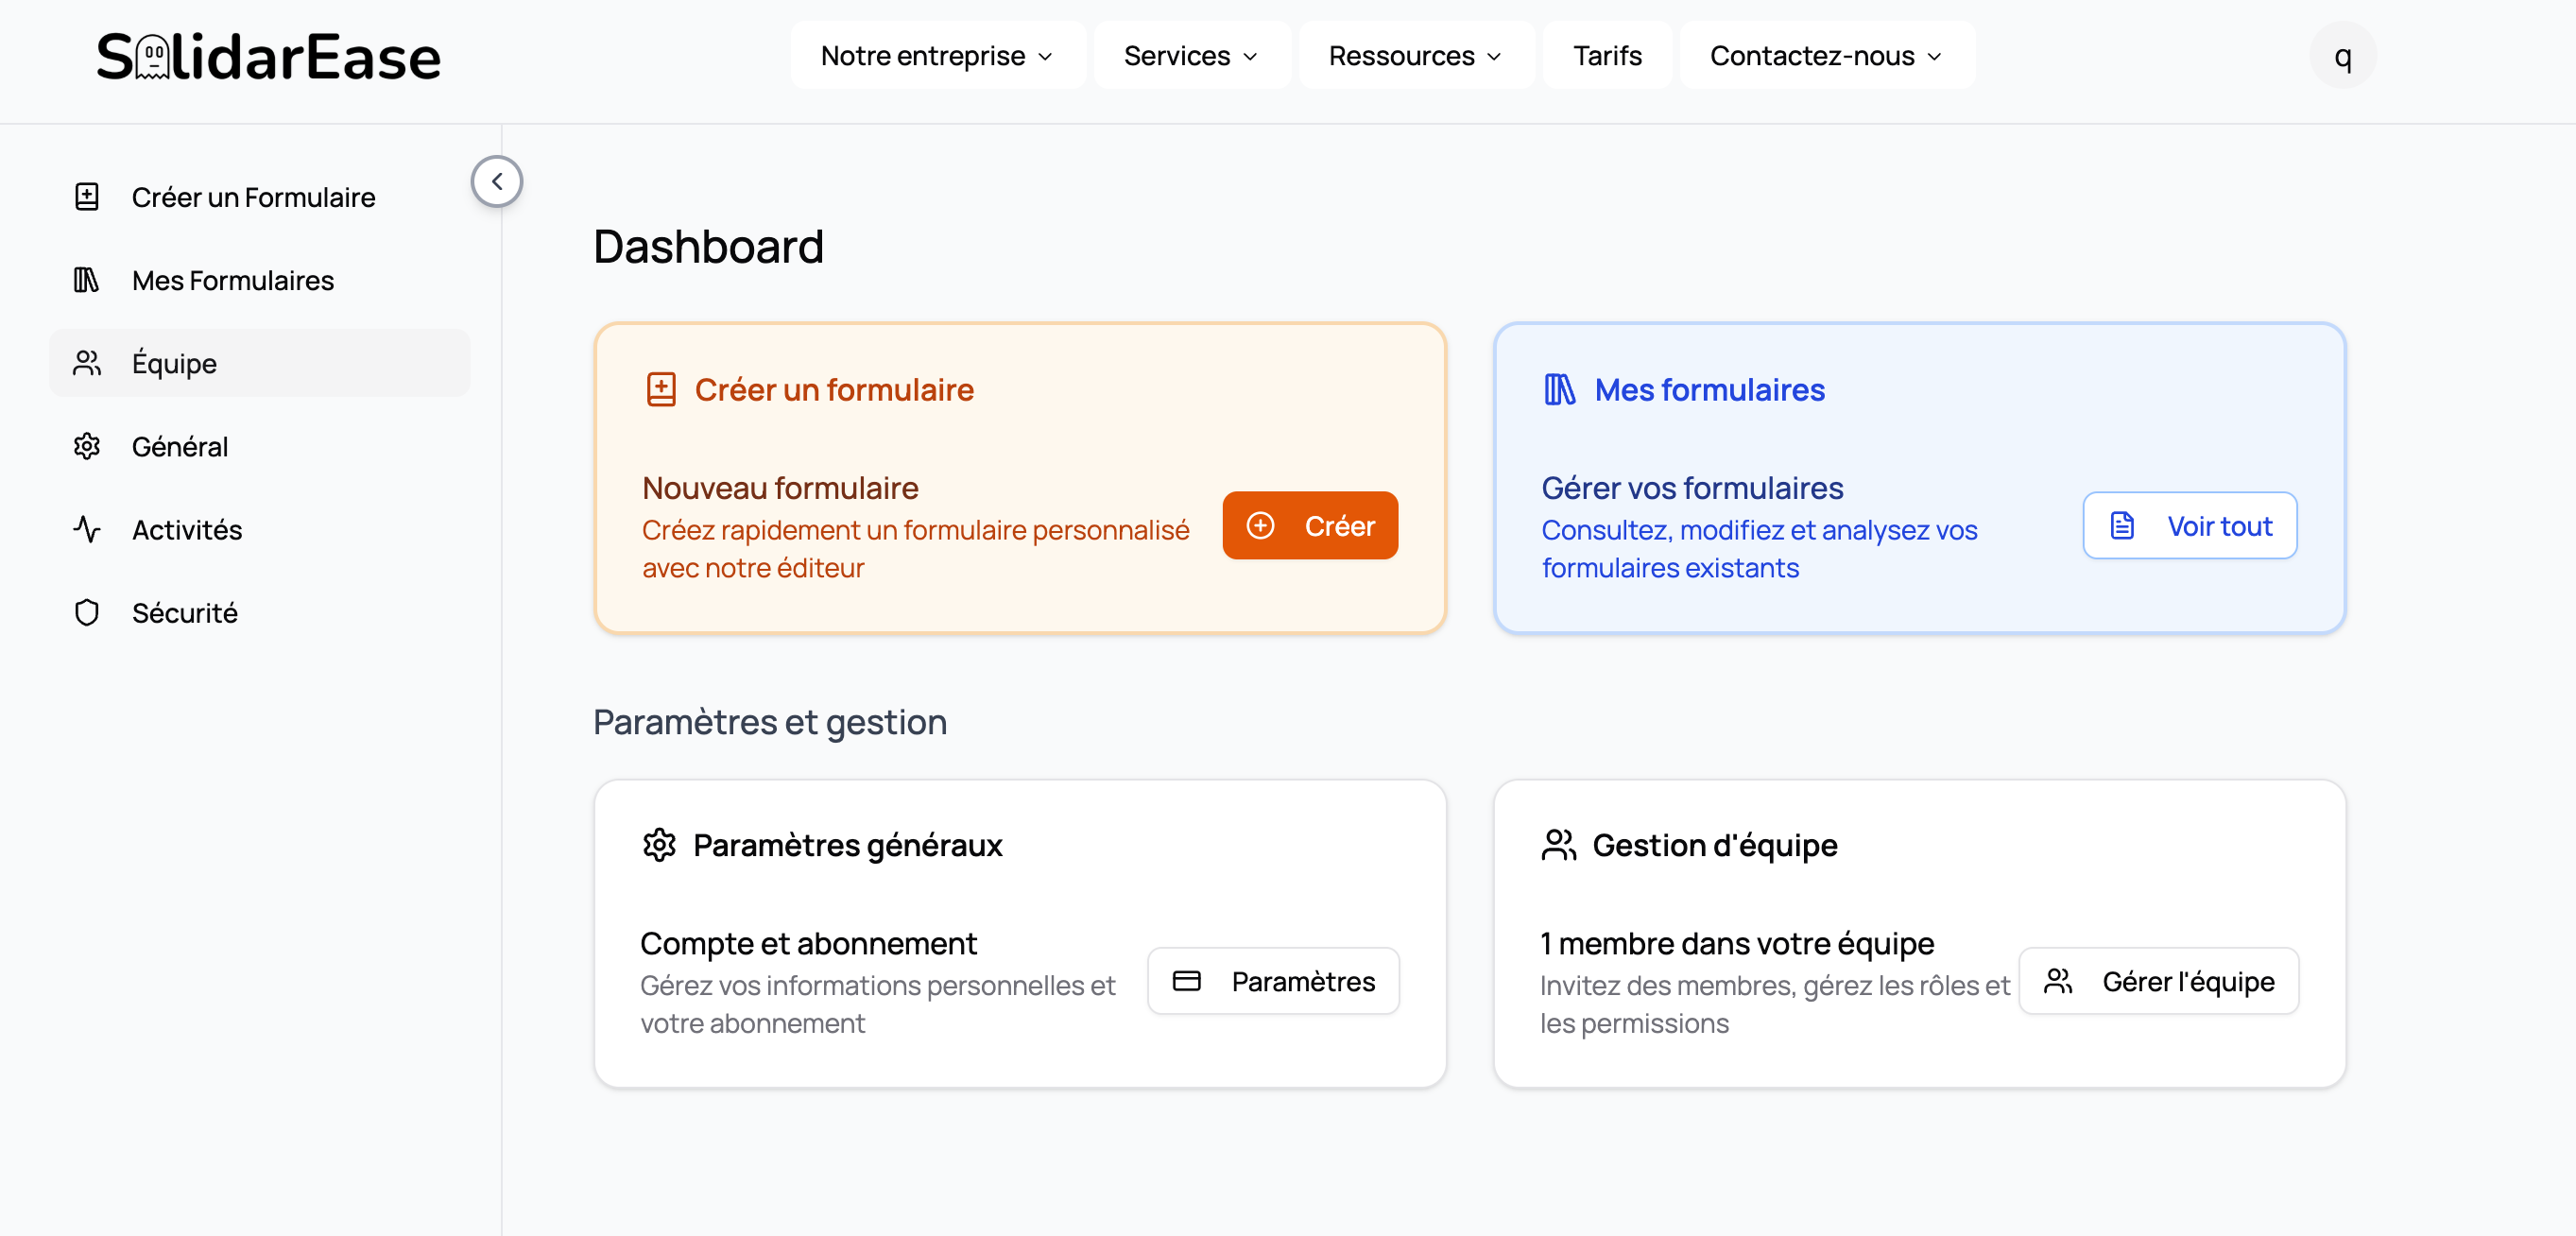Select the Sécurité shield icon
This screenshot has width=2576, height=1236.
(x=88, y=612)
